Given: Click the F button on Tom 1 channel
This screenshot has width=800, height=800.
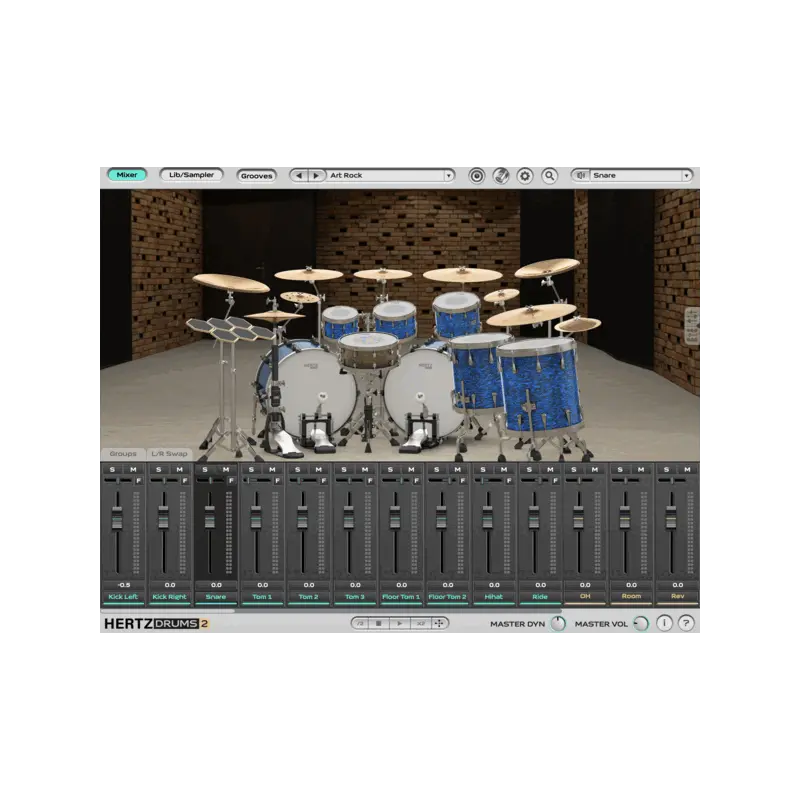Looking at the screenshot, I should coord(278,481).
